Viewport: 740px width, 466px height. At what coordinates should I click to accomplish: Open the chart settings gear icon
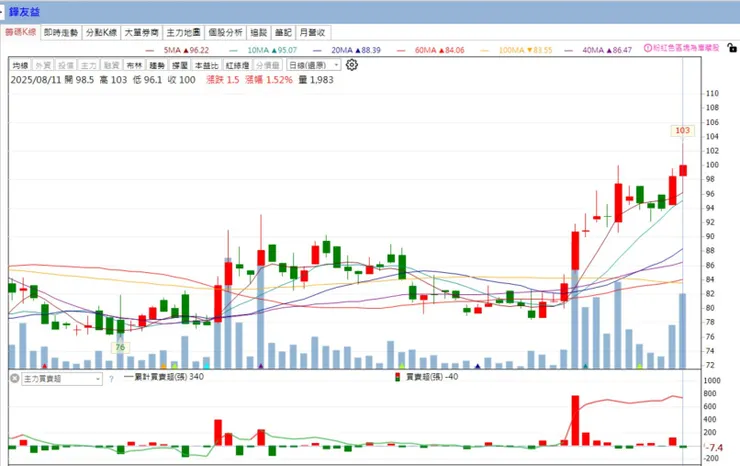pos(352,65)
